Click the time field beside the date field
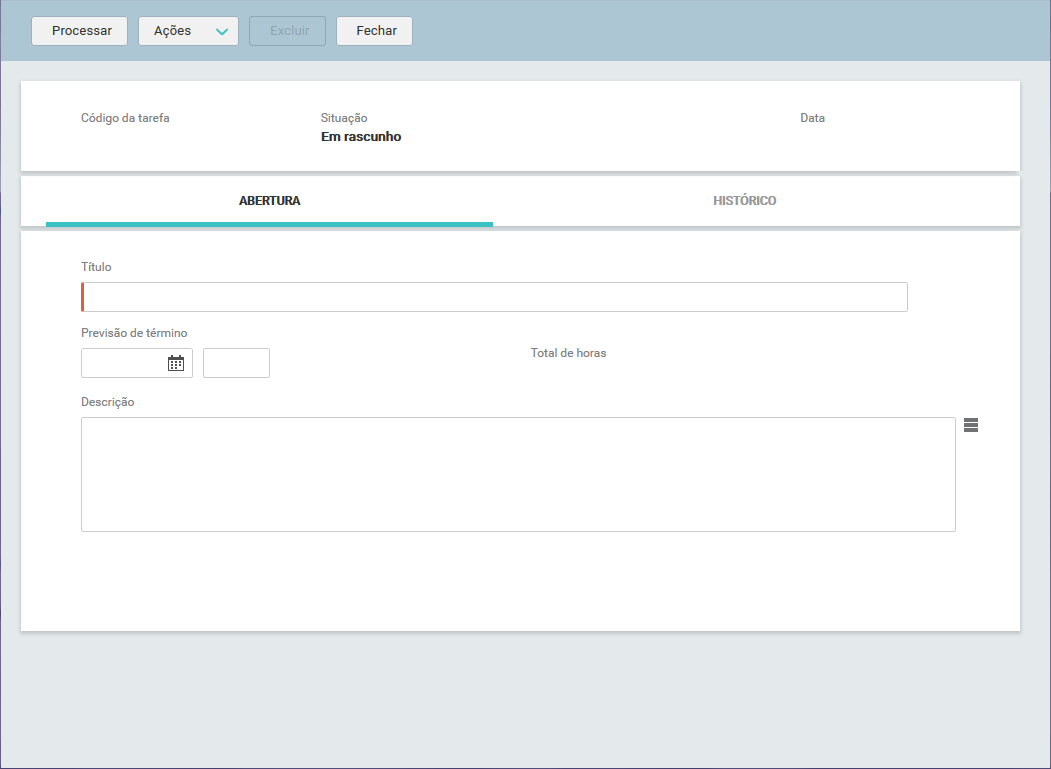The width and height of the screenshot is (1051, 769). 237,363
